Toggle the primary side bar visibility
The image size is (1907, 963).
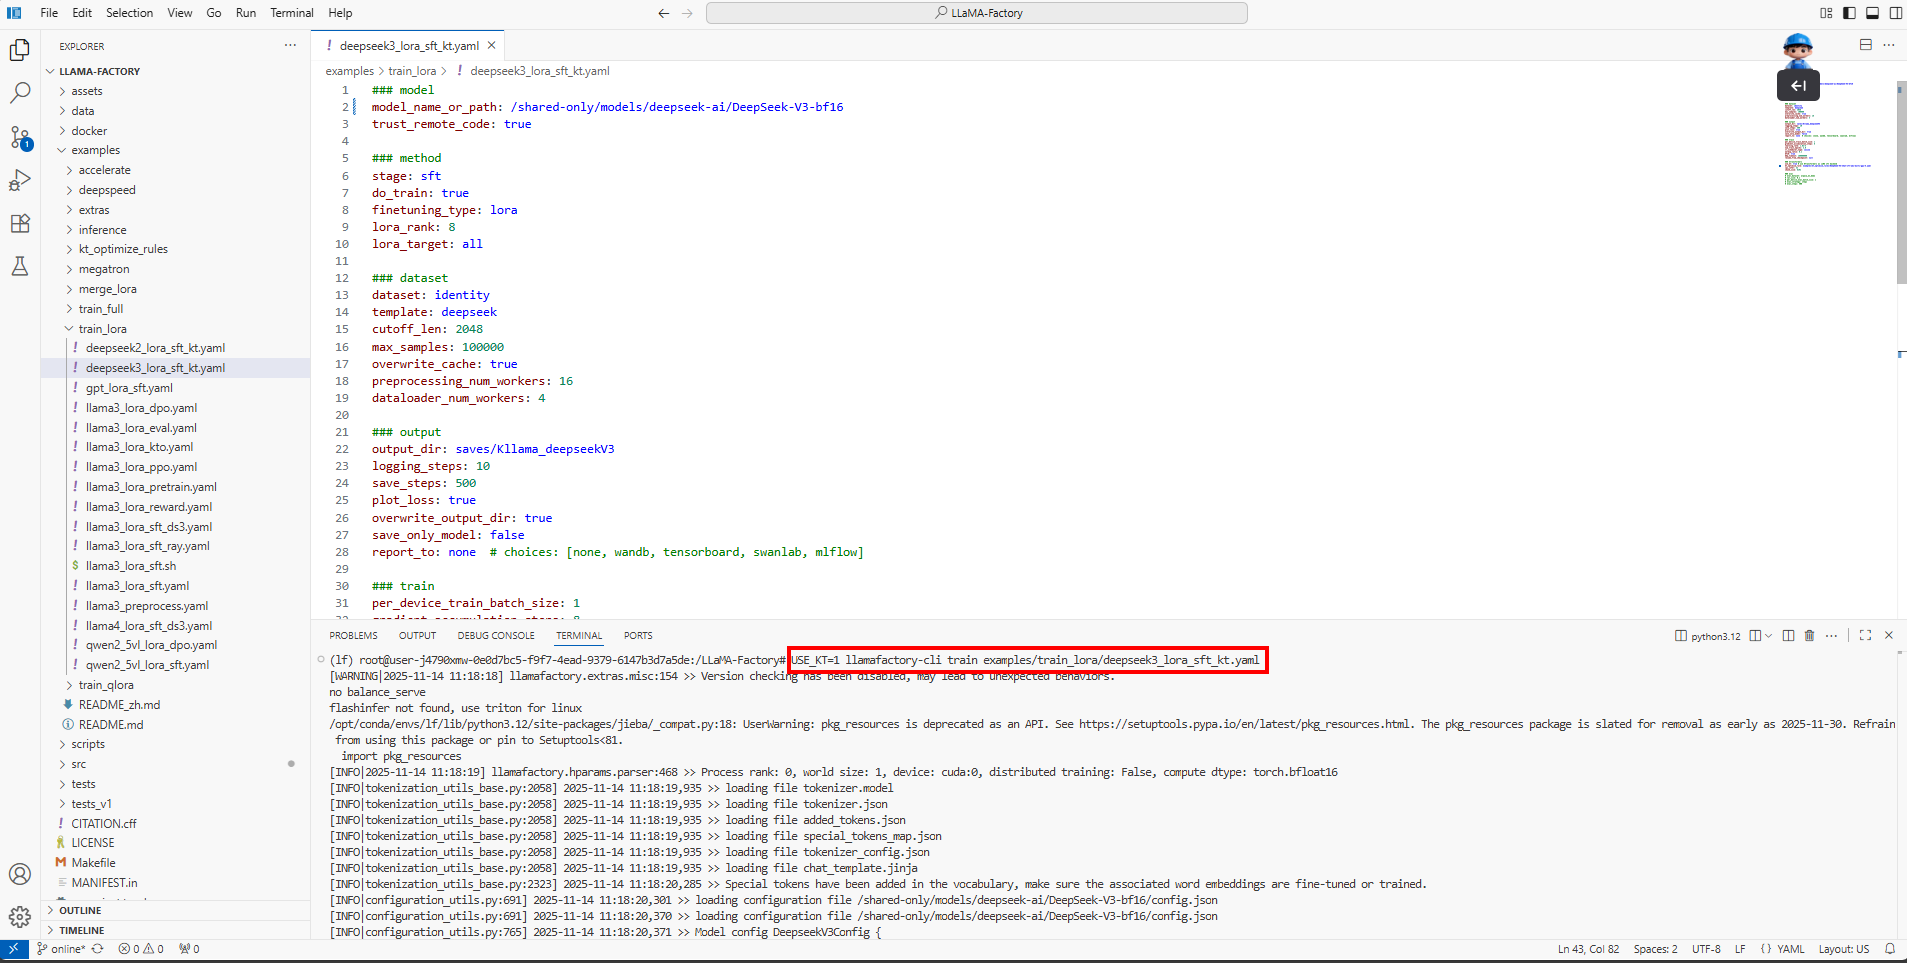click(1849, 13)
